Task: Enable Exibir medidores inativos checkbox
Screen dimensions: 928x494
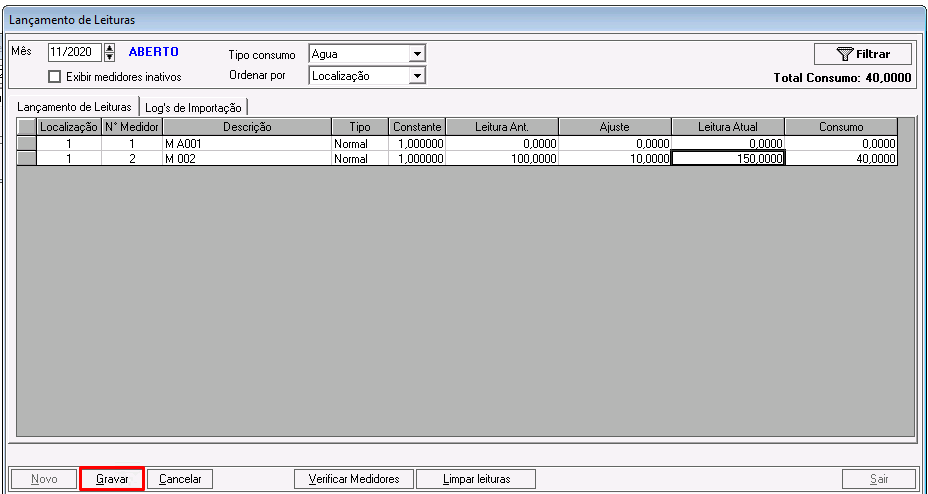Action: click(55, 77)
